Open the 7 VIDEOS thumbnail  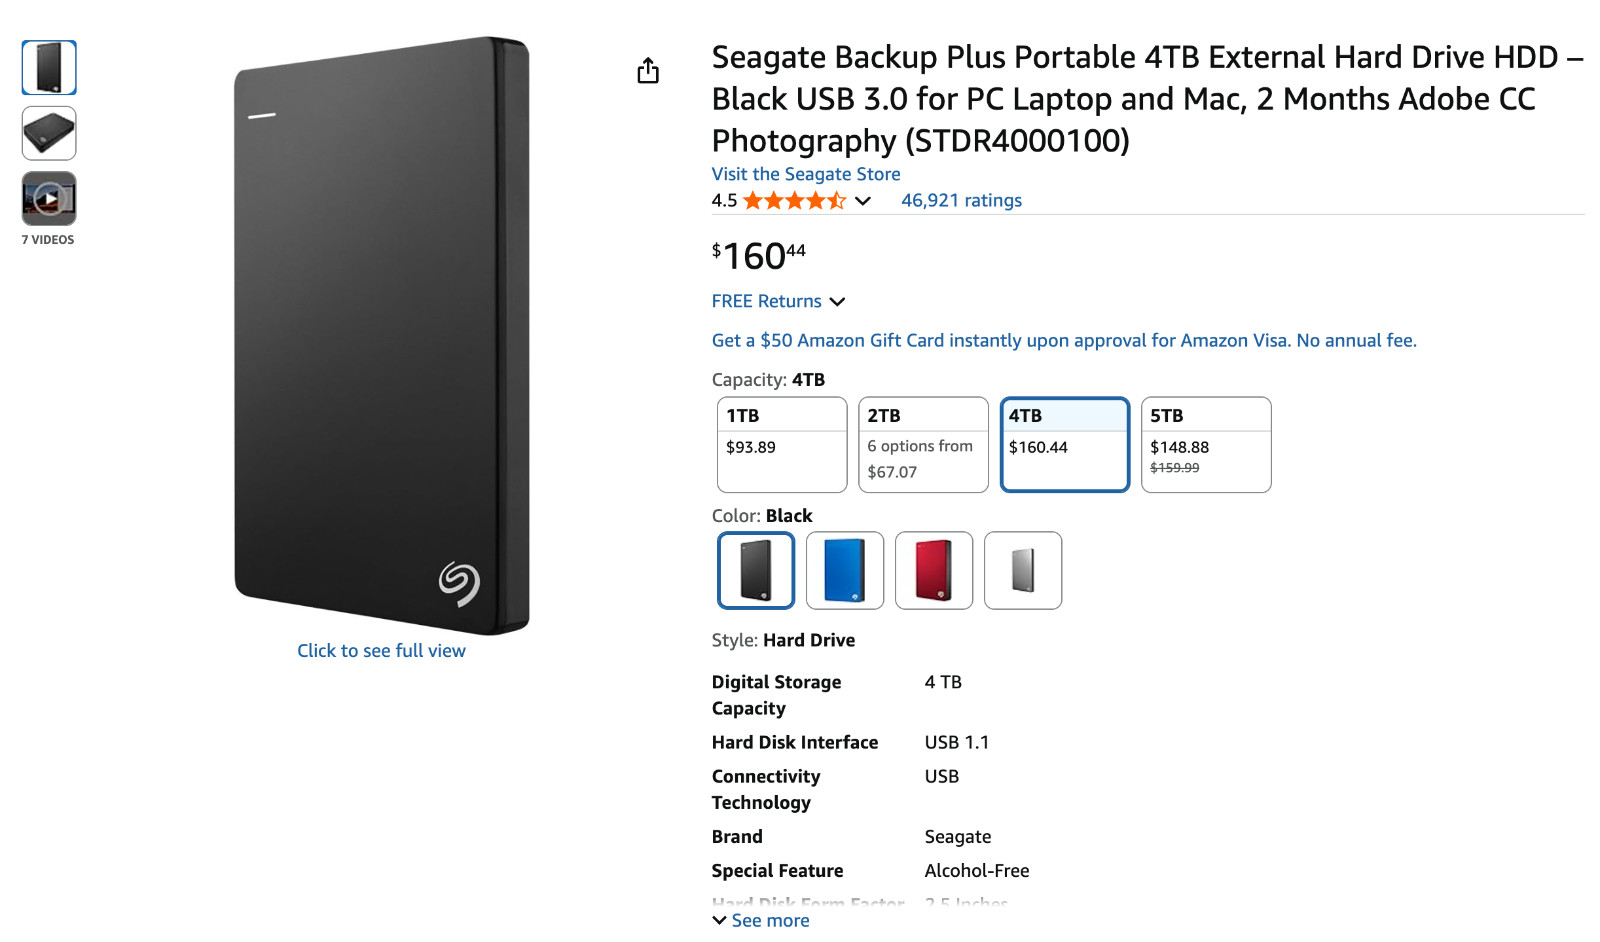pos(47,197)
